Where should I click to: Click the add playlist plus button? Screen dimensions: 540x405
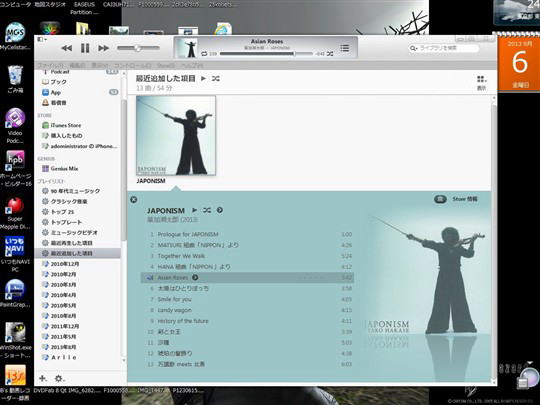coord(42,378)
